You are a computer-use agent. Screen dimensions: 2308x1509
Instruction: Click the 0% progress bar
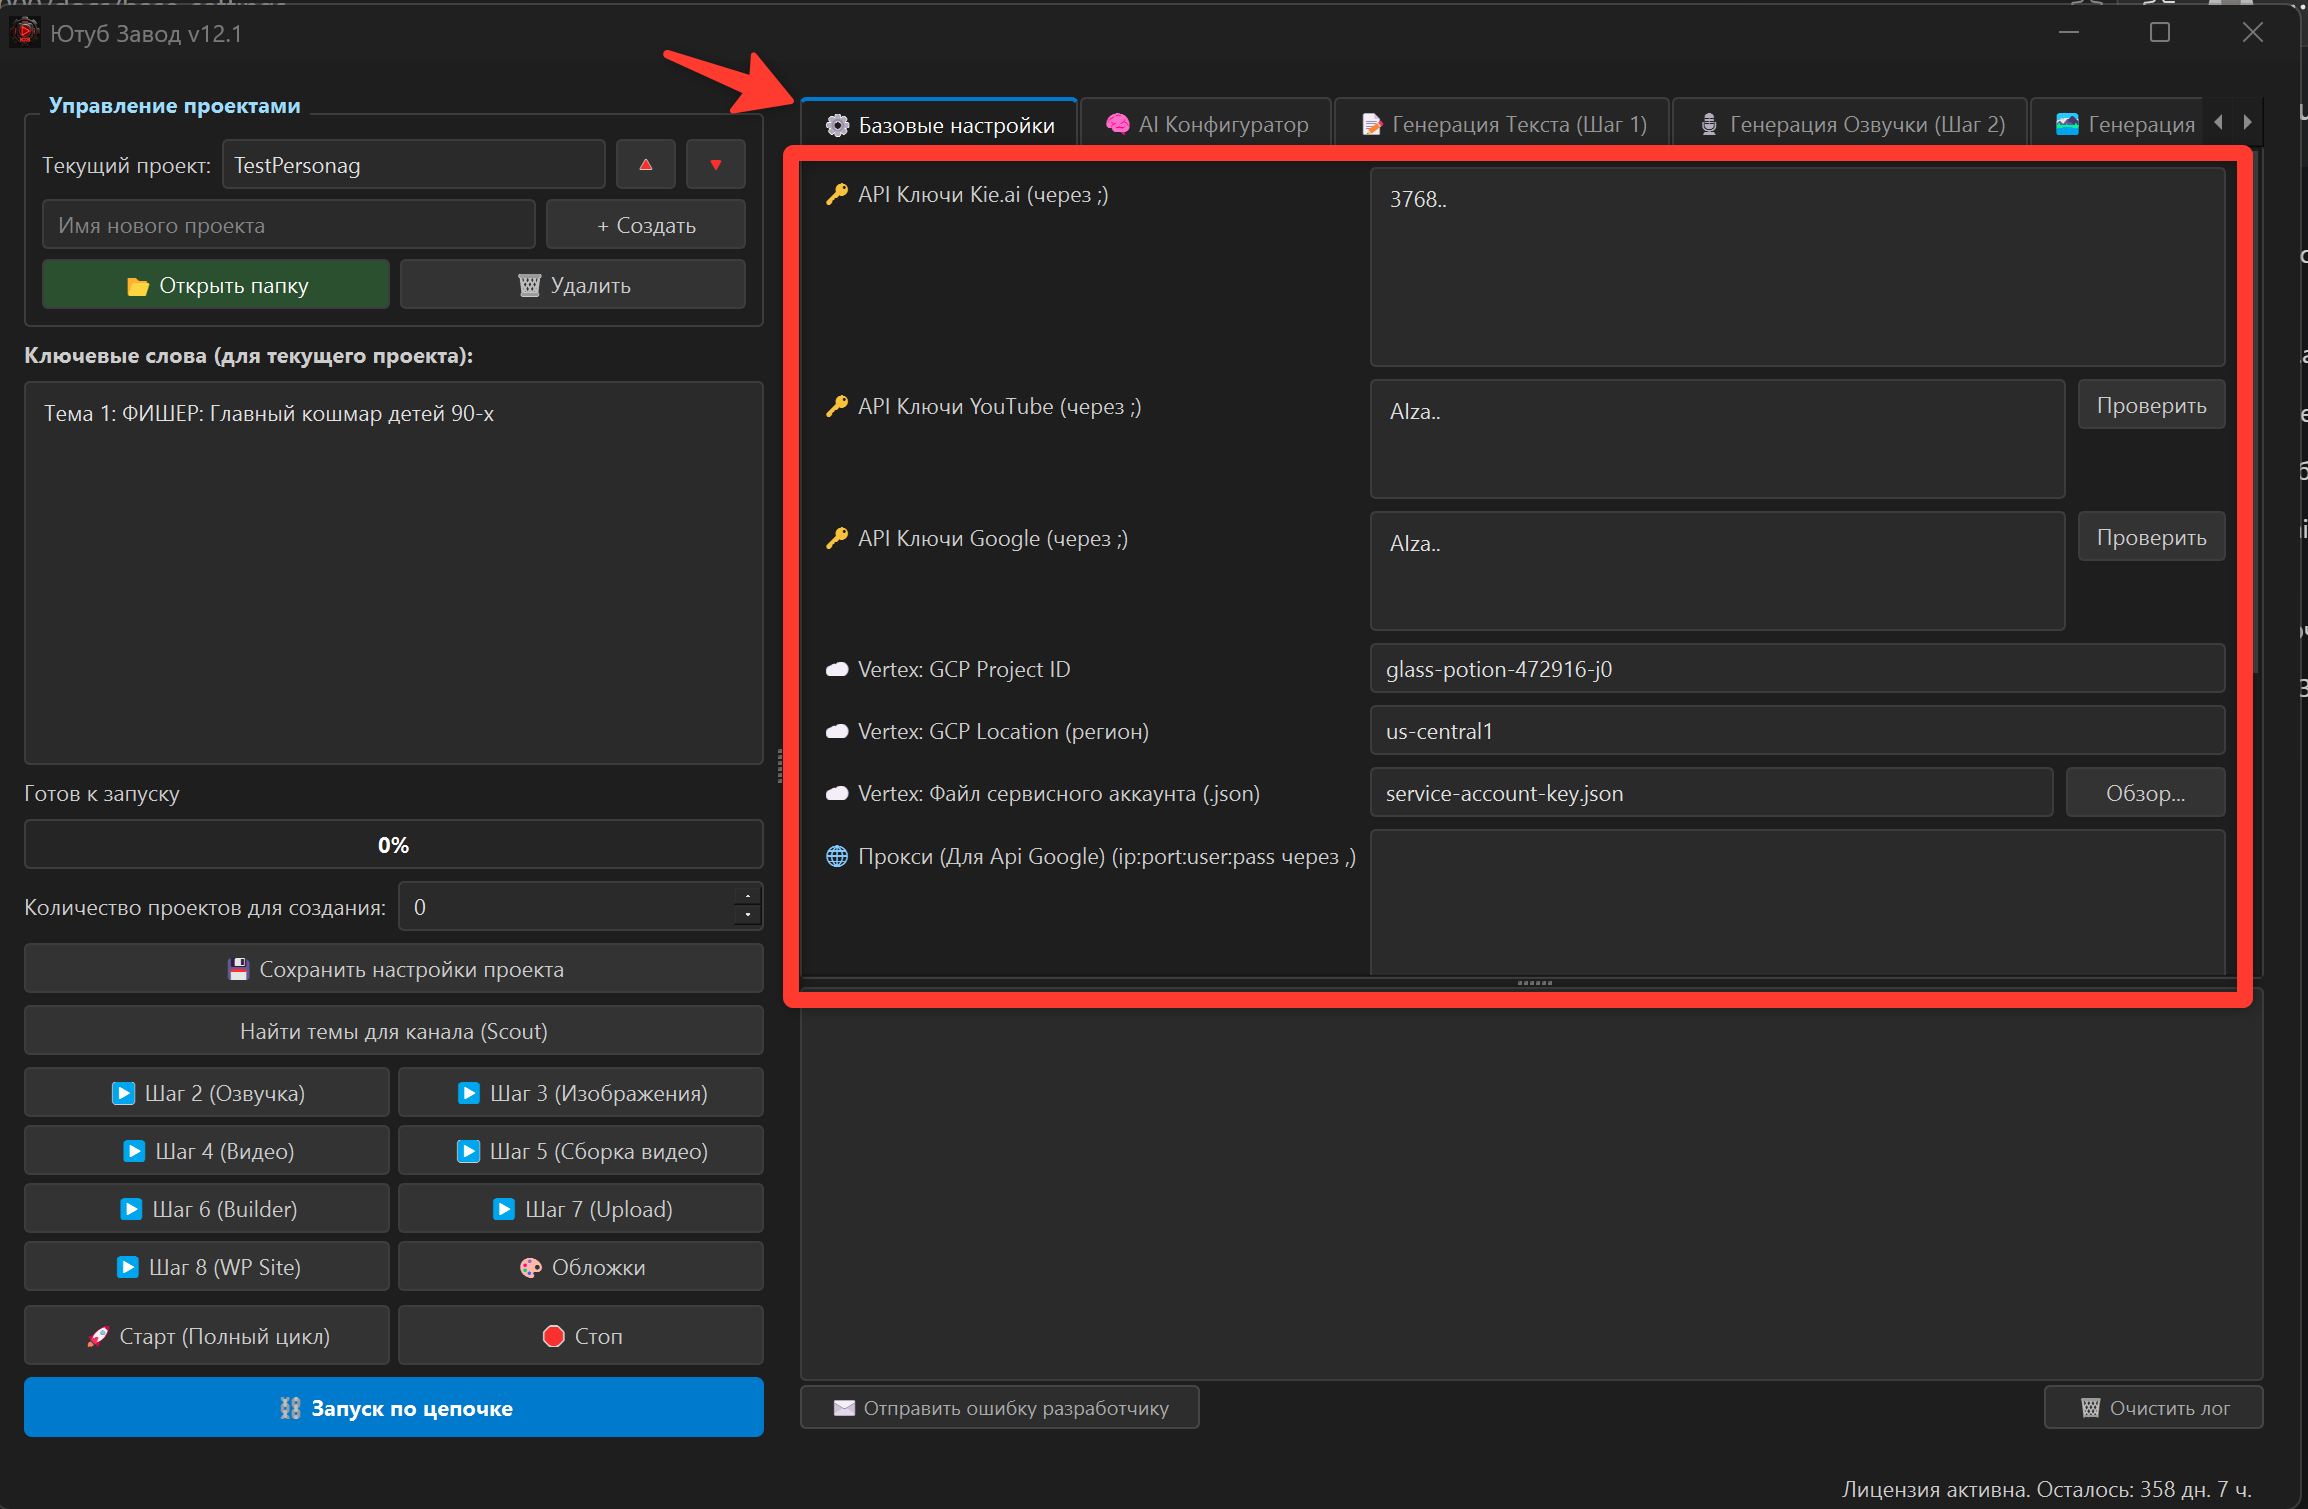click(394, 845)
